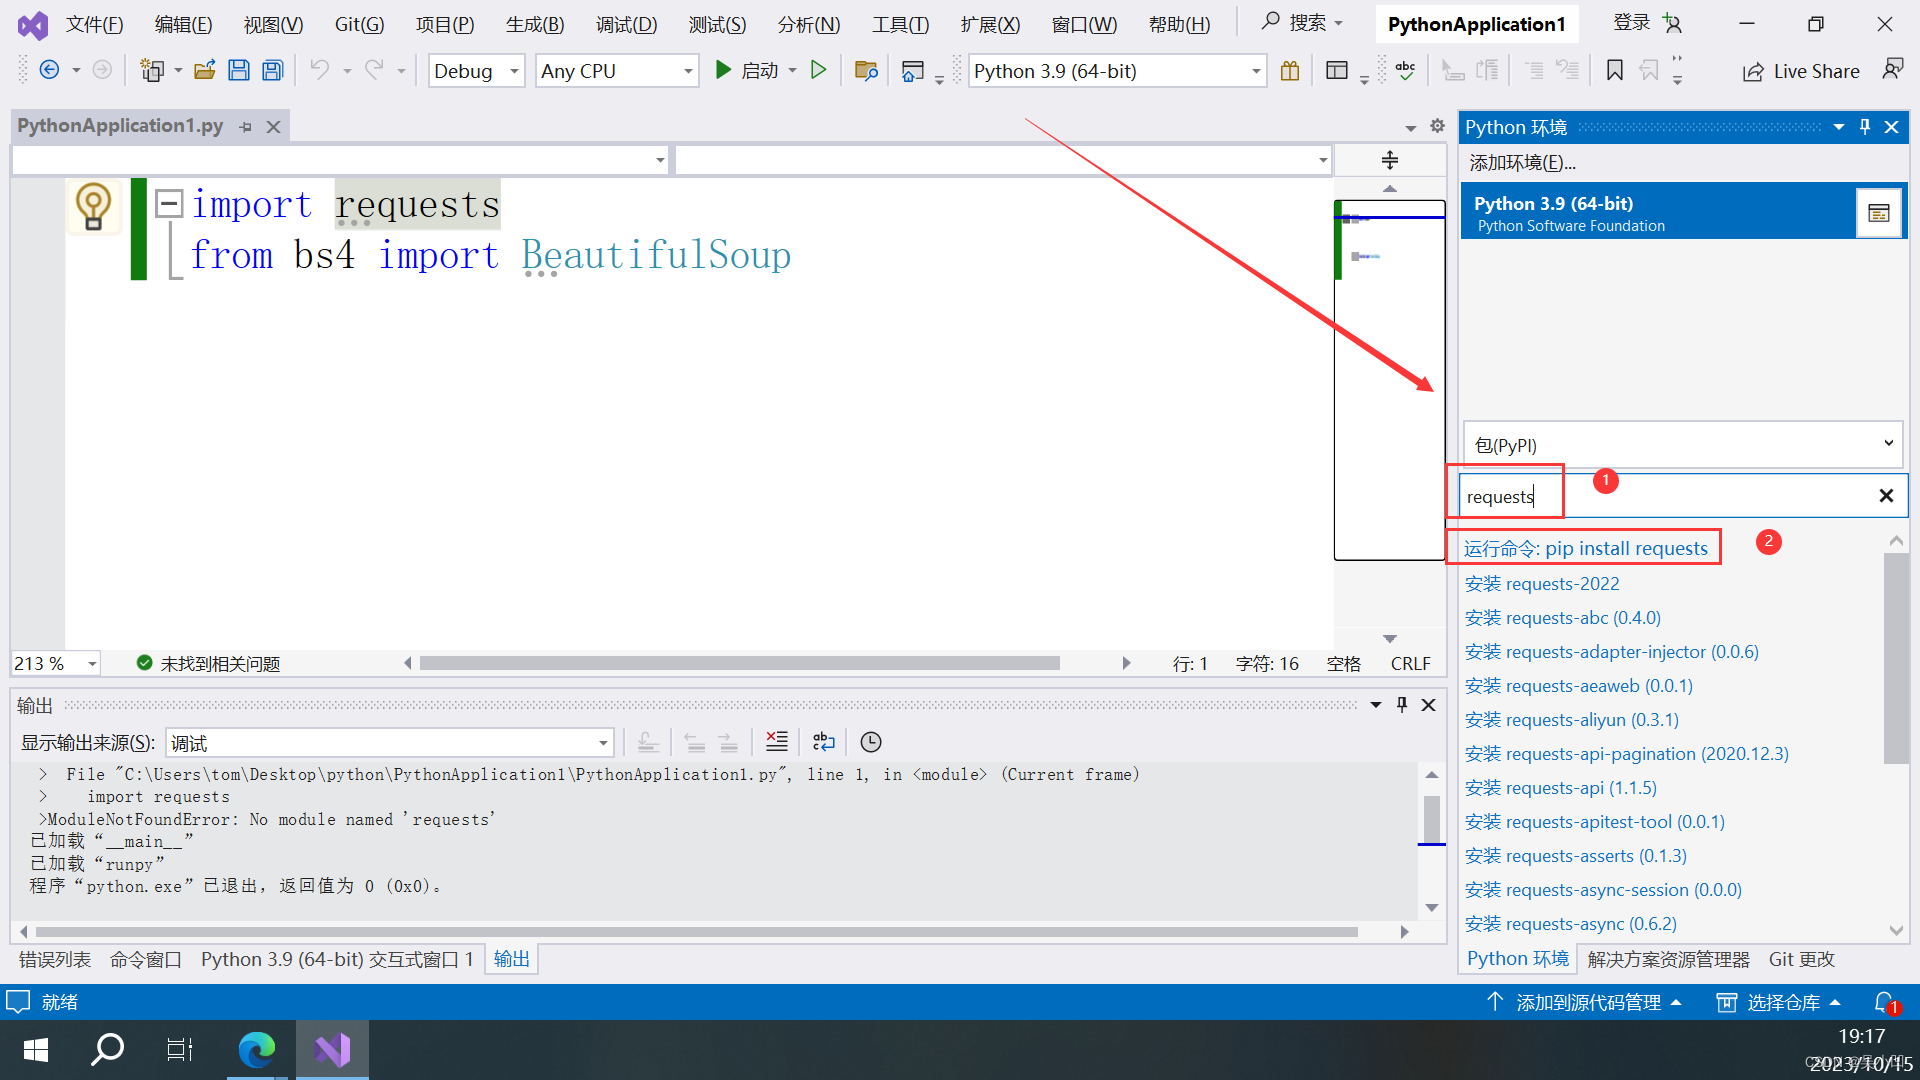Switch to the 命令窗口 tab
This screenshot has height=1080, width=1920.
point(146,959)
